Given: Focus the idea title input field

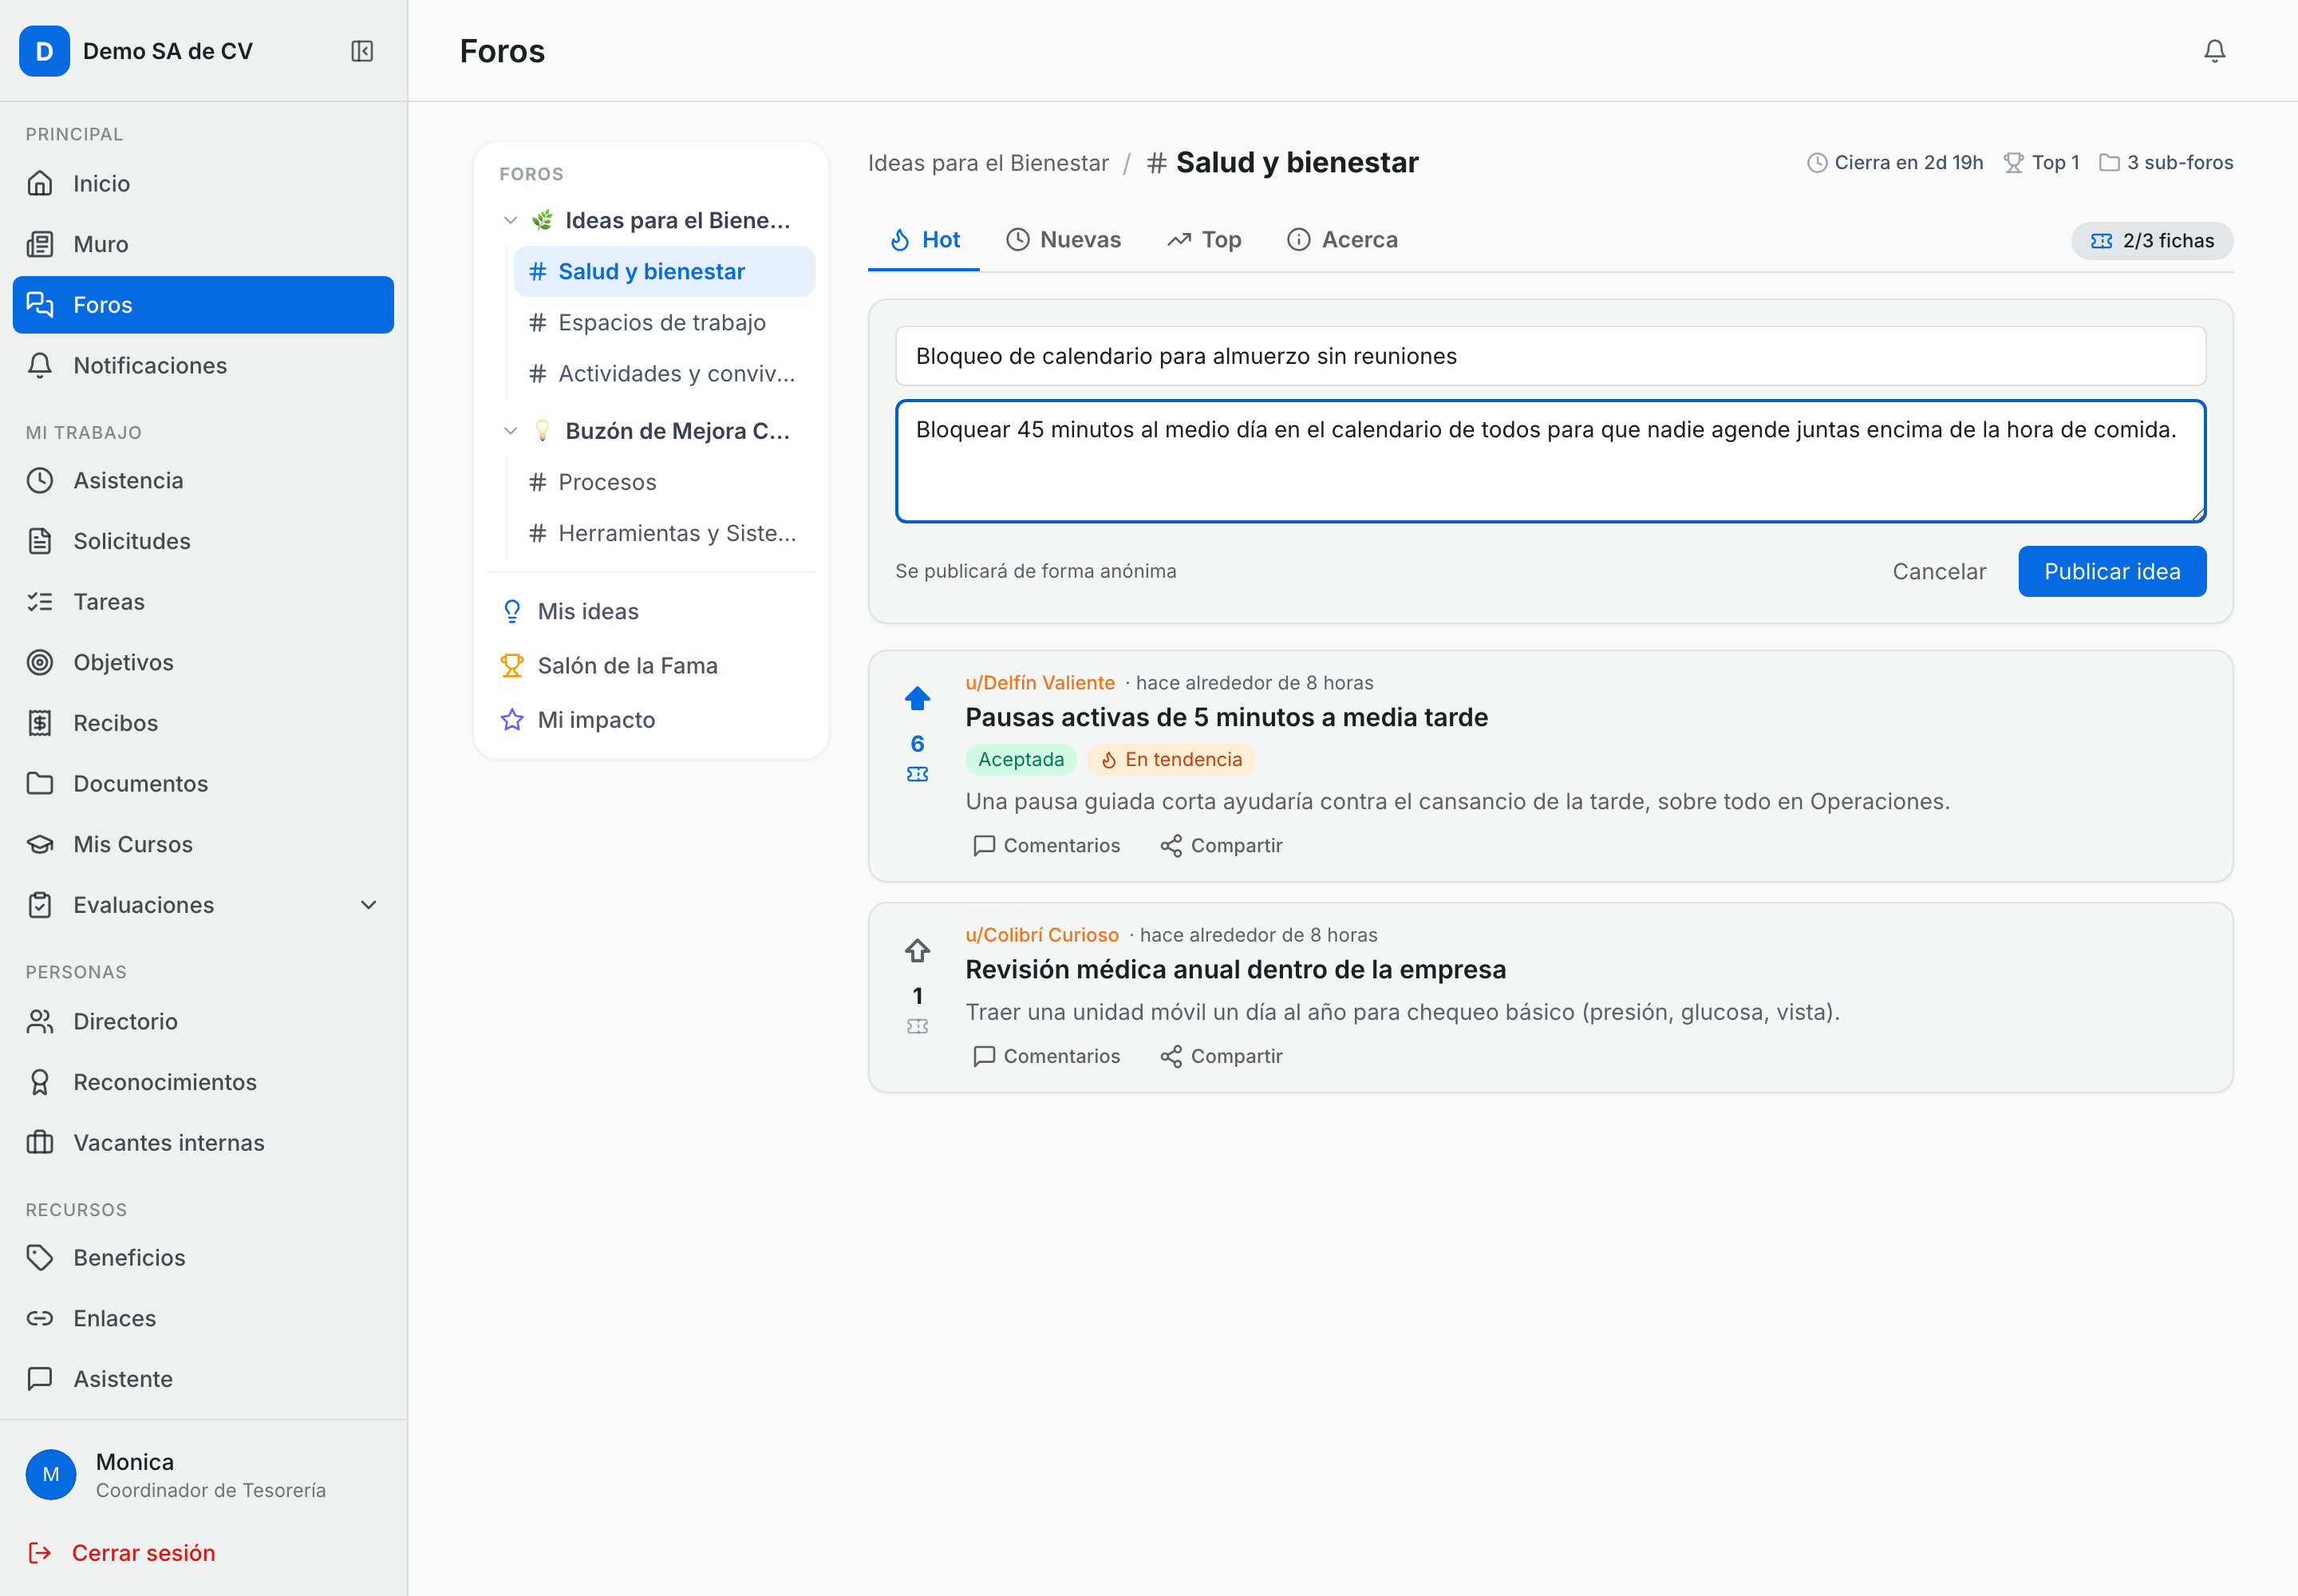Looking at the screenshot, I should [1550, 356].
